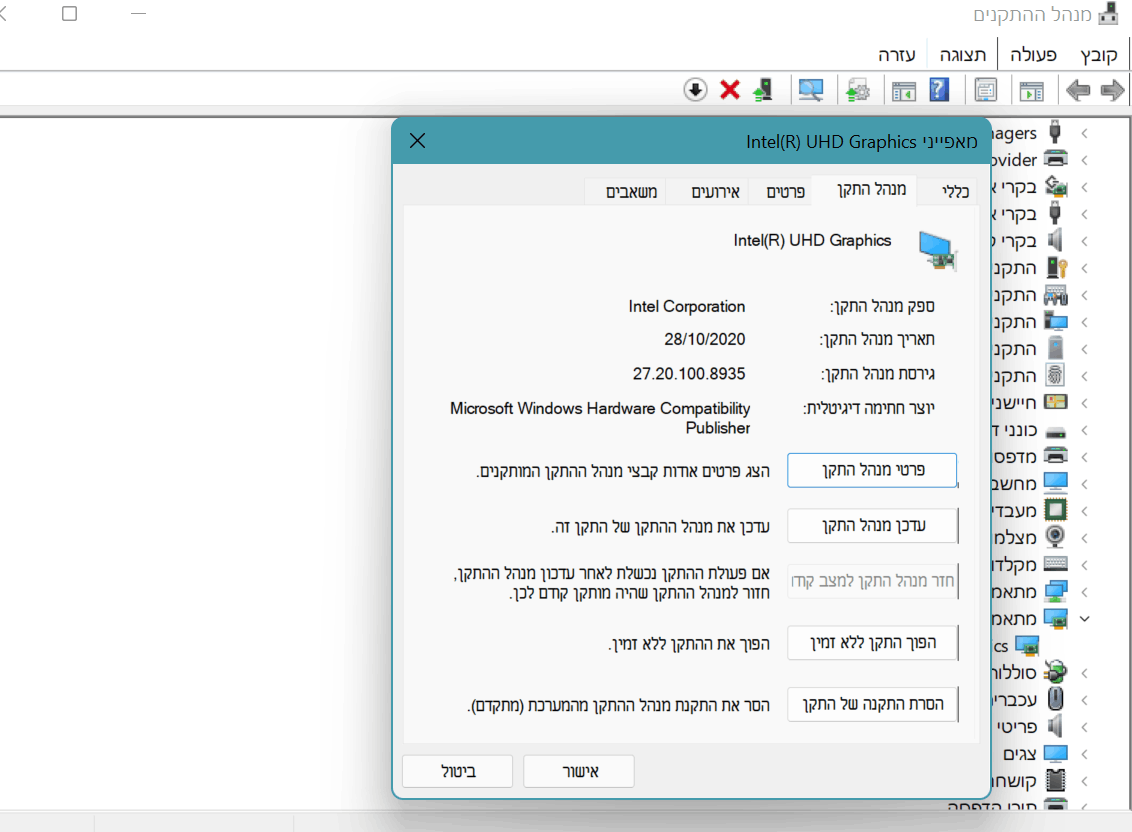1132x832 pixels.
Task: Select the monitors icon (צגים) in tree
Action: click(x=1055, y=753)
